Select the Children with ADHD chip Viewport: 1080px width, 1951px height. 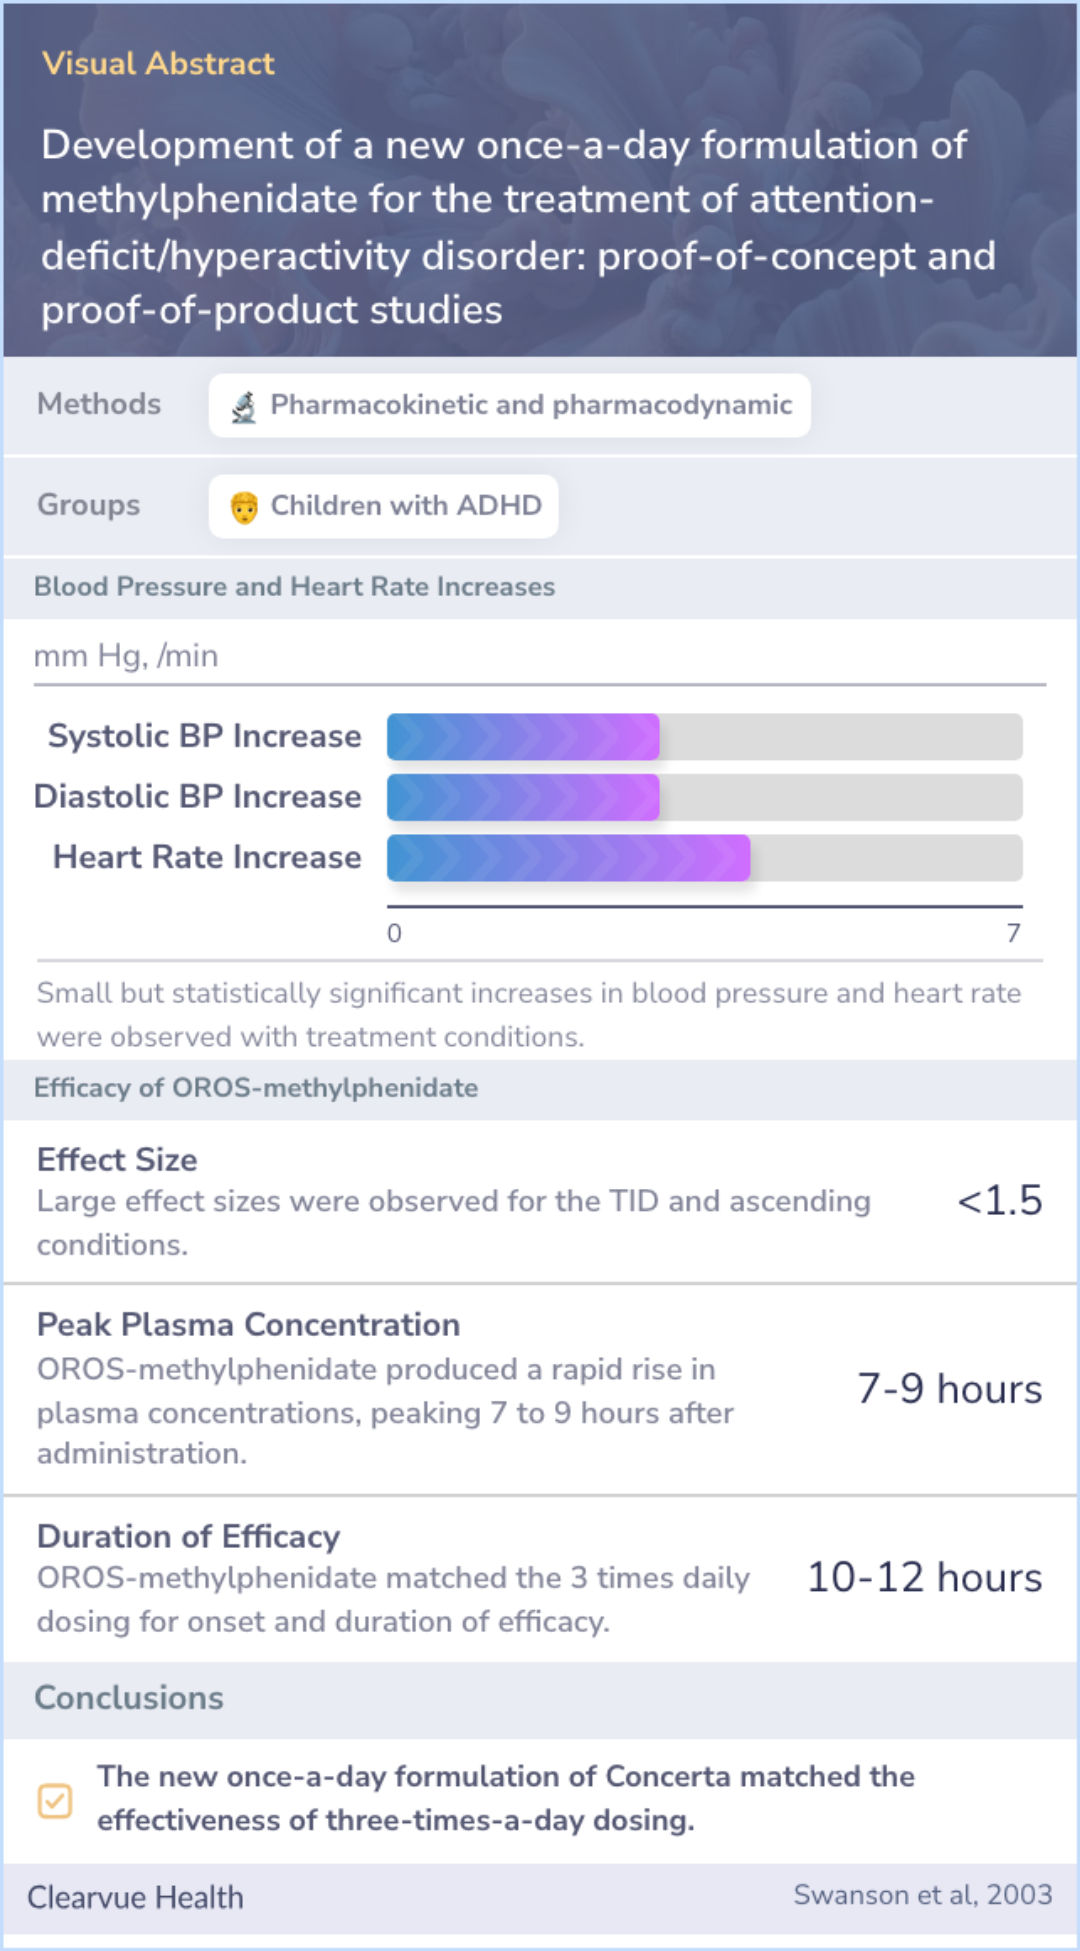[x=383, y=506]
